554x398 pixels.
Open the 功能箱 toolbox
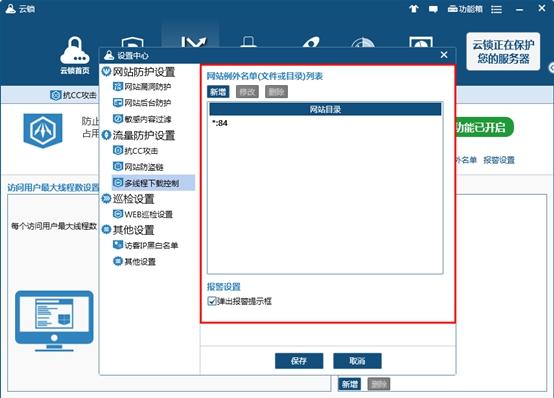tap(465, 9)
